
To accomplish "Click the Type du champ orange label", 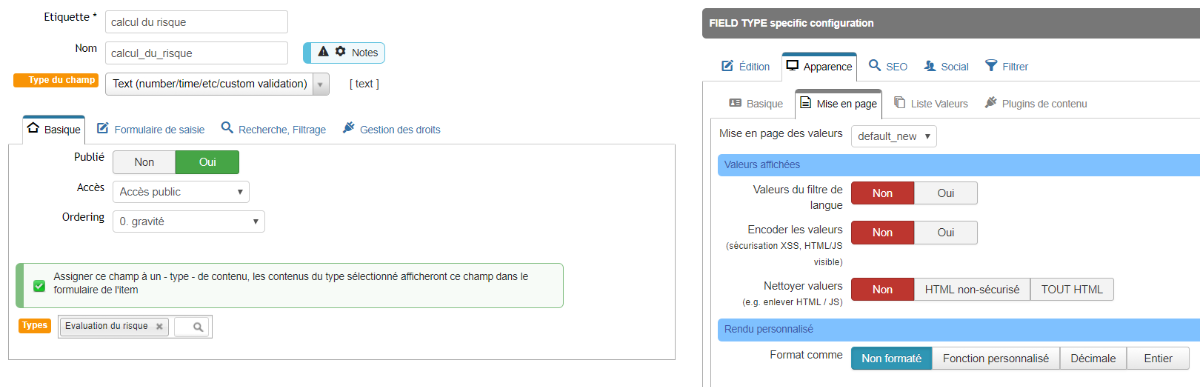I will click(55, 81).
